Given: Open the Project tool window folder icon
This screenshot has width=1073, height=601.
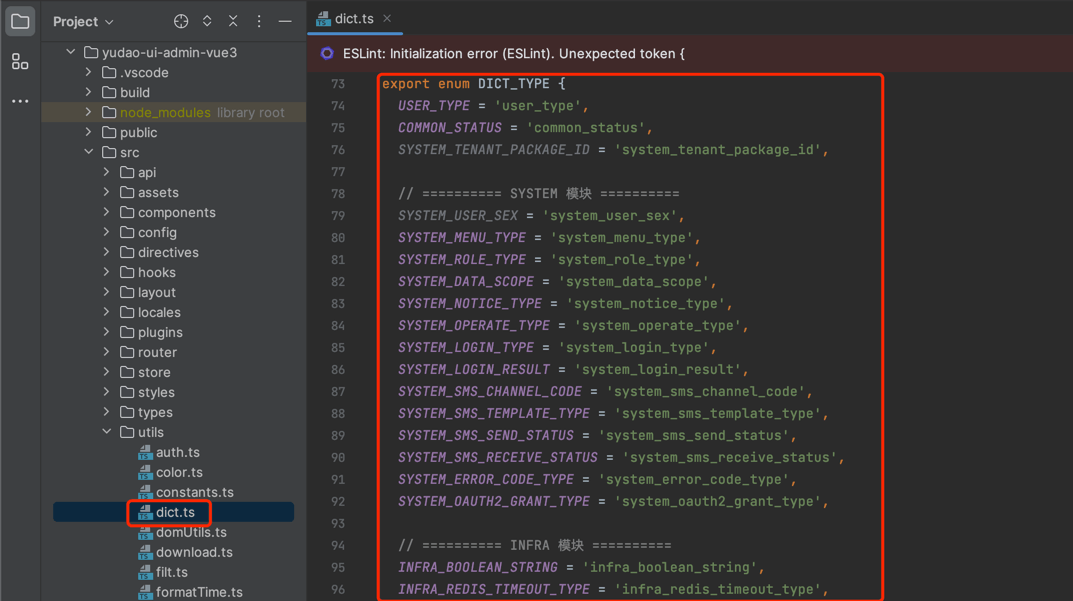Looking at the screenshot, I should point(20,21).
